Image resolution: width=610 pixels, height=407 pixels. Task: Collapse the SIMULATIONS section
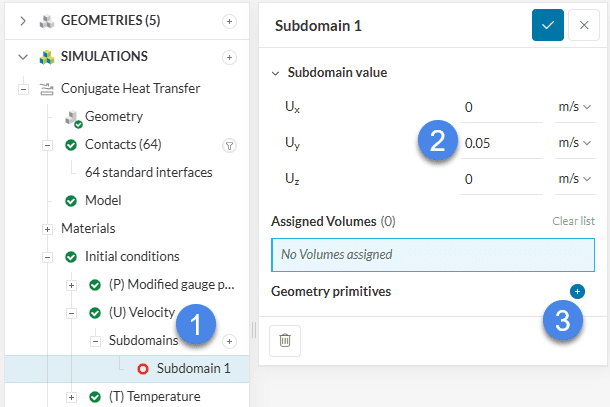[23, 57]
